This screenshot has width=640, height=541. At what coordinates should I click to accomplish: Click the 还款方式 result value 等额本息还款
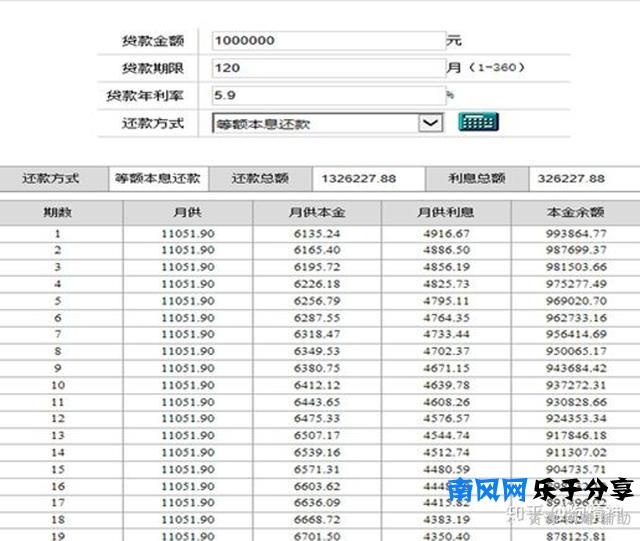(x=158, y=178)
